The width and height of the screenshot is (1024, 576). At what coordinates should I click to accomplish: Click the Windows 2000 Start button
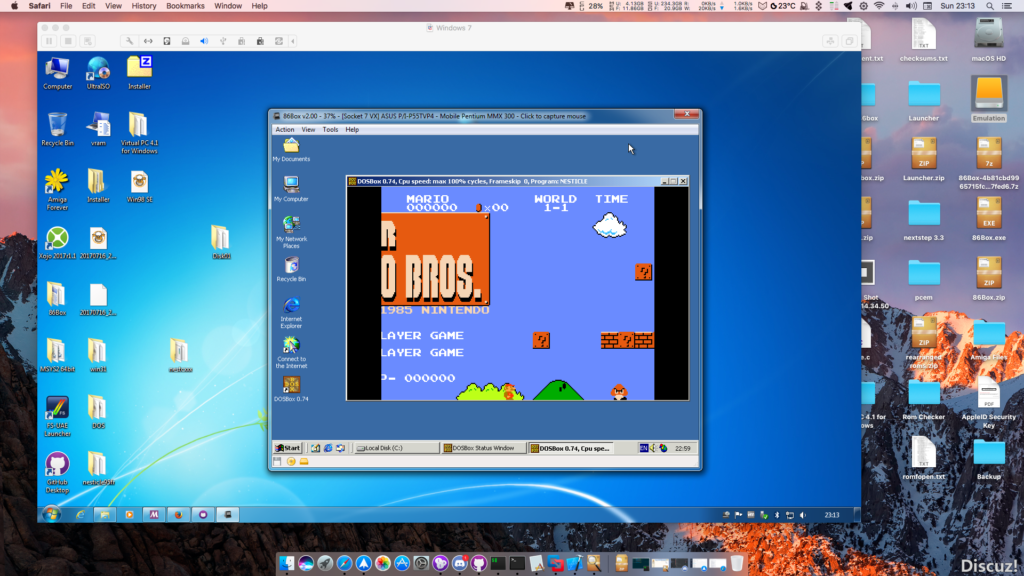[287, 448]
